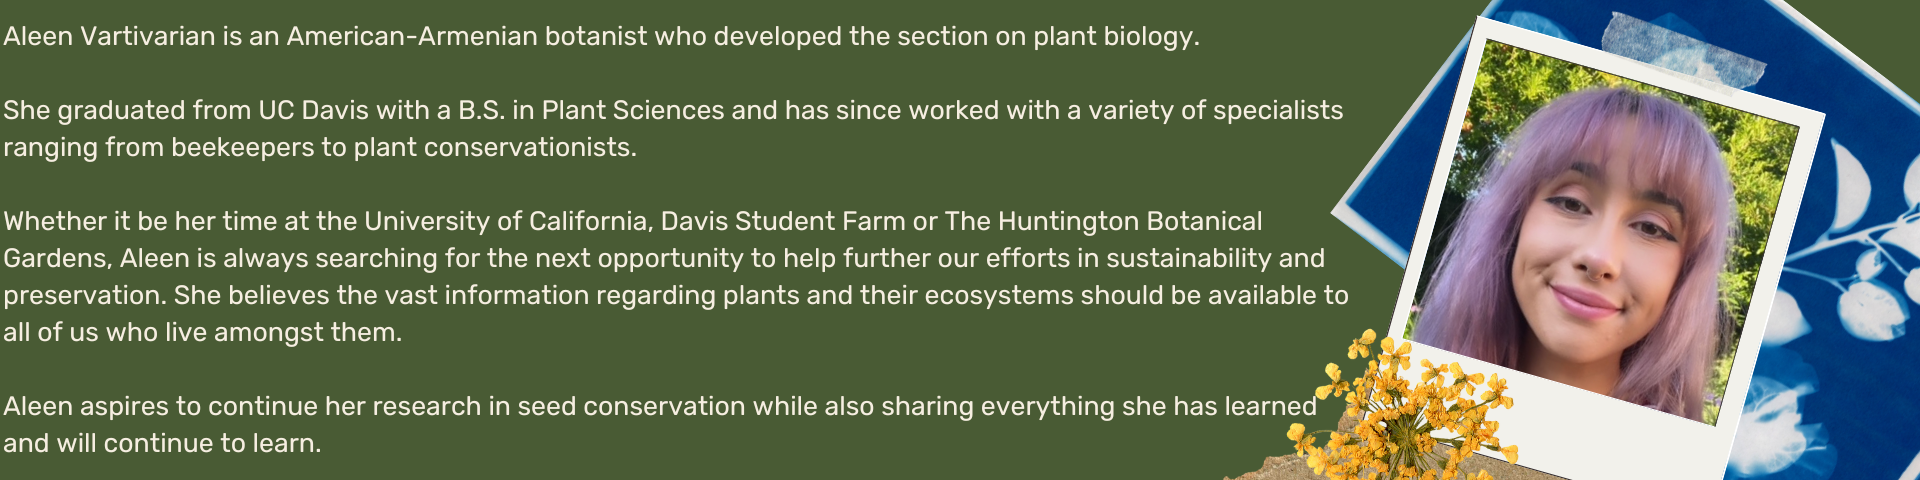Viewport: 1920px width, 480px height.
Task: Click the line 'ranging from beekeepers to plant conservationists.'
Action: (320, 148)
